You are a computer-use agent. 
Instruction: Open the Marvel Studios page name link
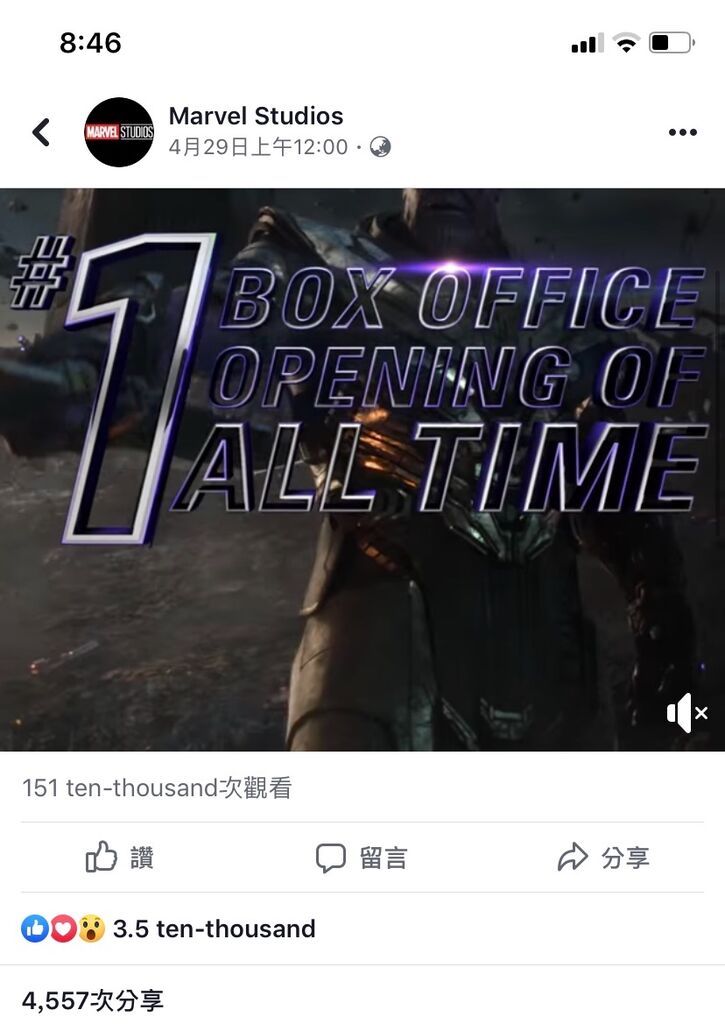coord(256,116)
